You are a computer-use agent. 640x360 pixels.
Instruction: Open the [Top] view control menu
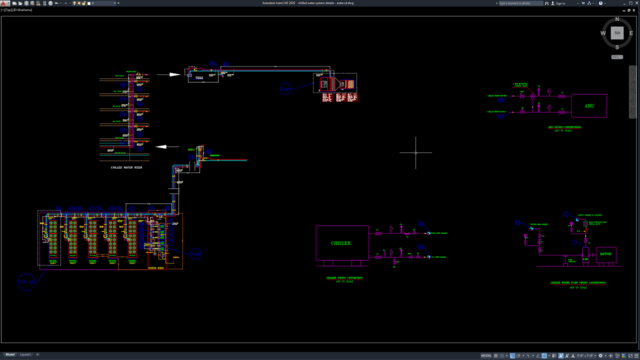[x=7, y=10]
